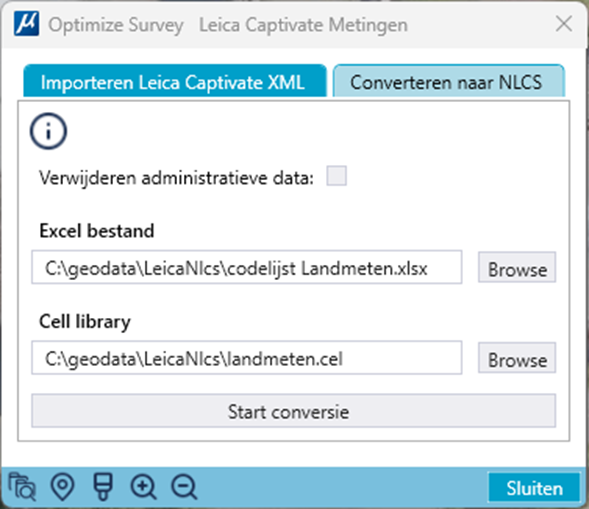Switch to Converteren naar NLCS tab
This screenshot has width=589, height=509.
449,81
